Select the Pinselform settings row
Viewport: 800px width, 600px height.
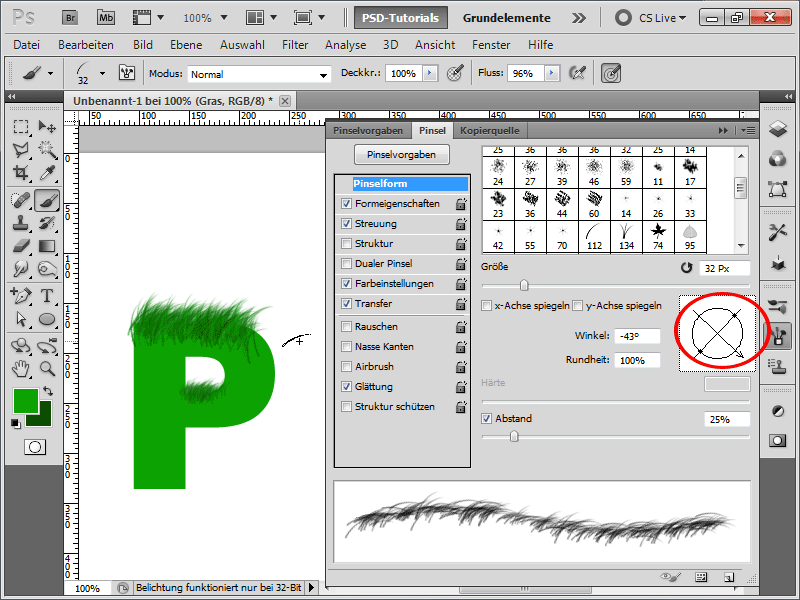coord(403,184)
